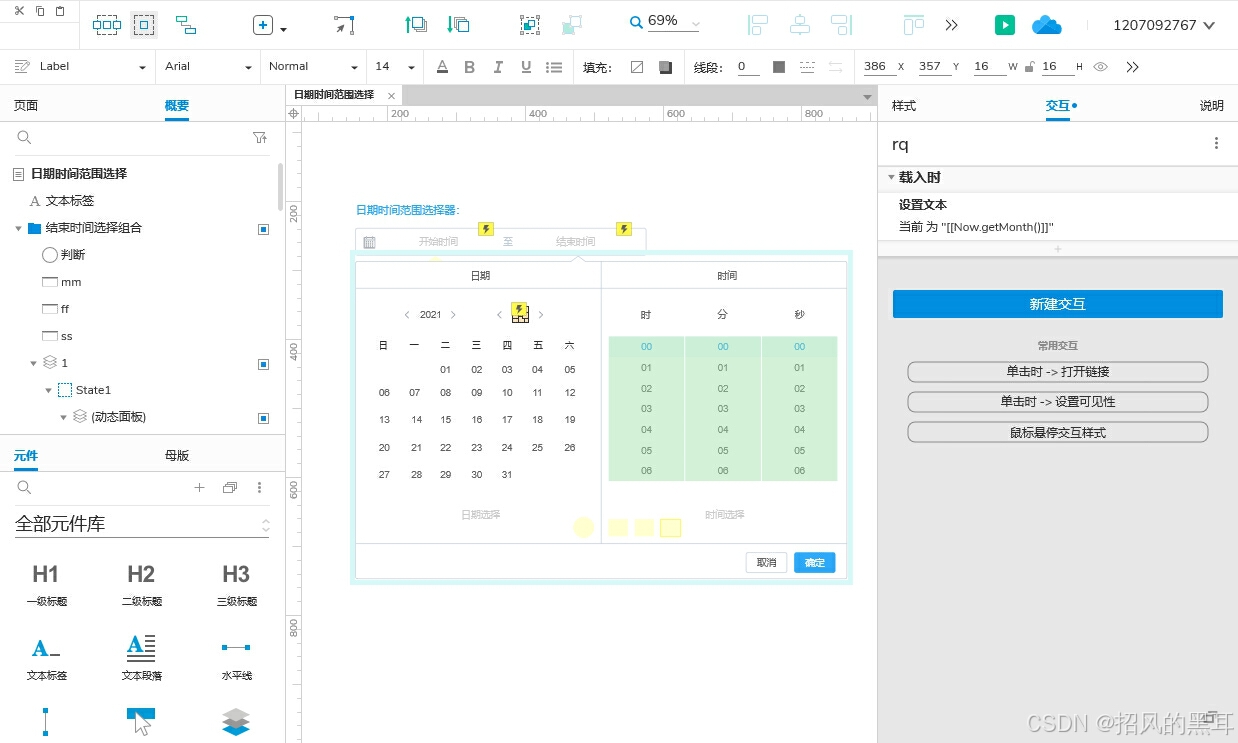
Task: Collapse the 载入时 interaction section
Action: tap(891, 177)
